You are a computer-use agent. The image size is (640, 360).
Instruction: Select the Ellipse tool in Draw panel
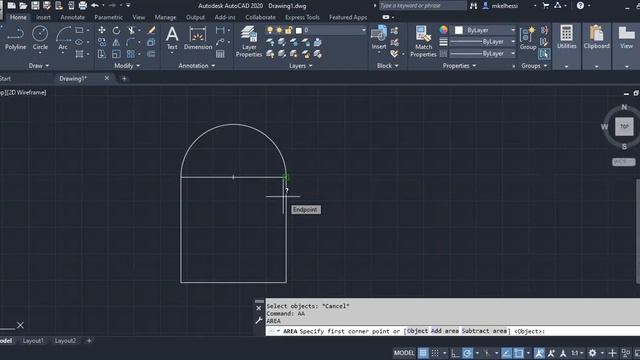(x=80, y=42)
